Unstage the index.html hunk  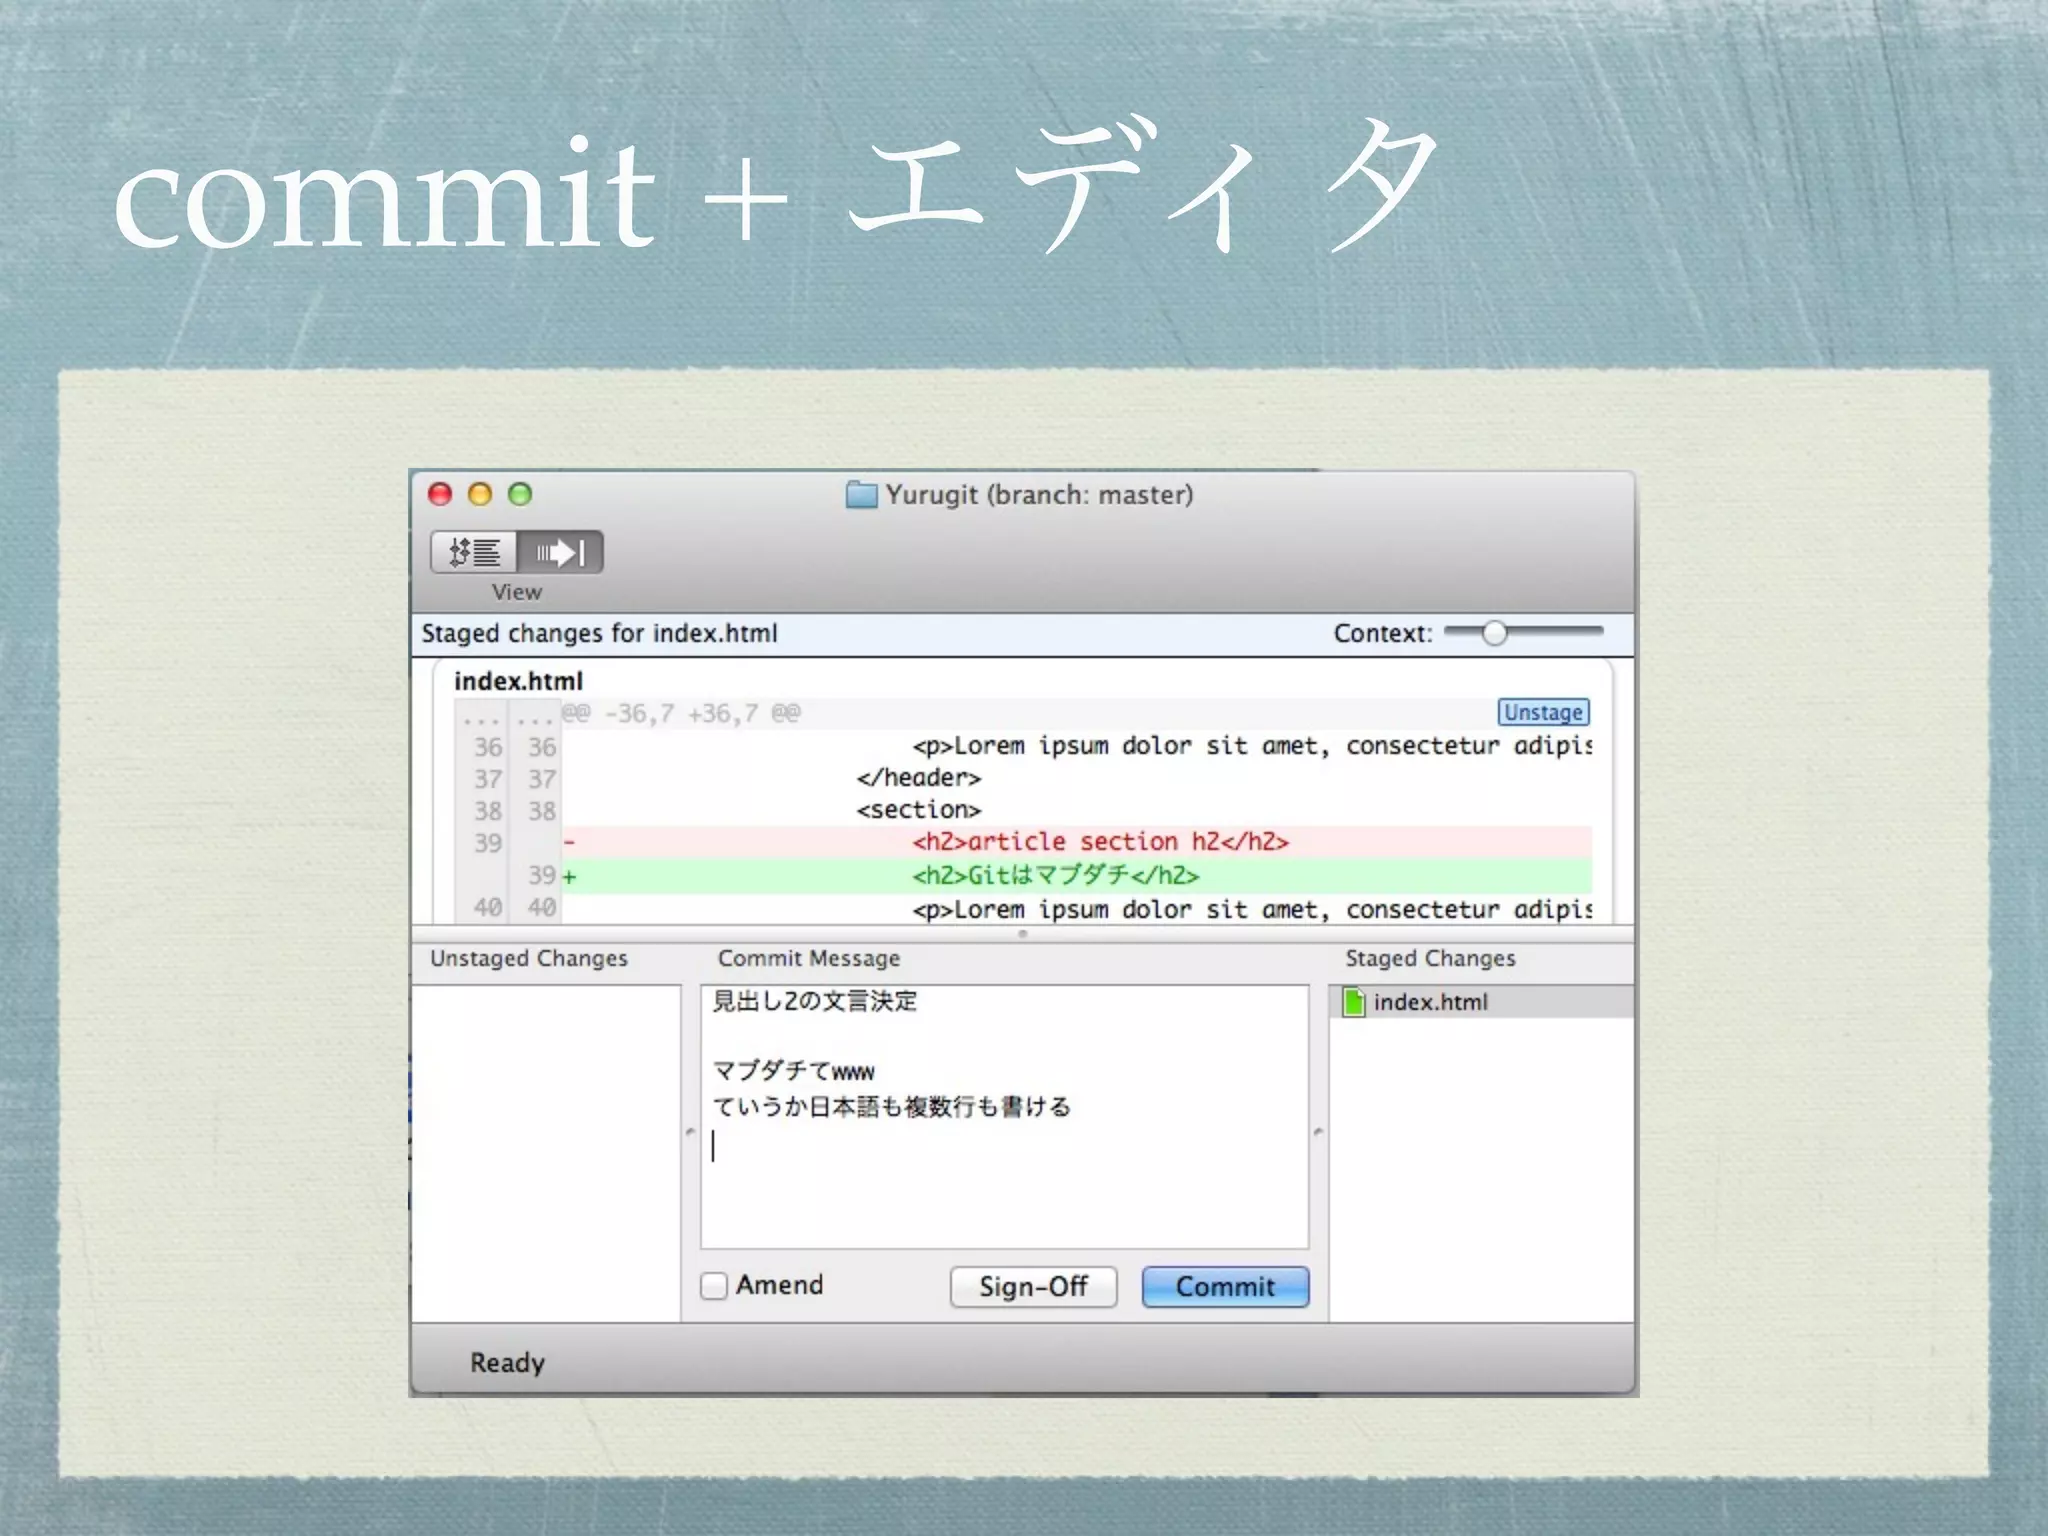pyautogui.click(x=1543, y=712)
